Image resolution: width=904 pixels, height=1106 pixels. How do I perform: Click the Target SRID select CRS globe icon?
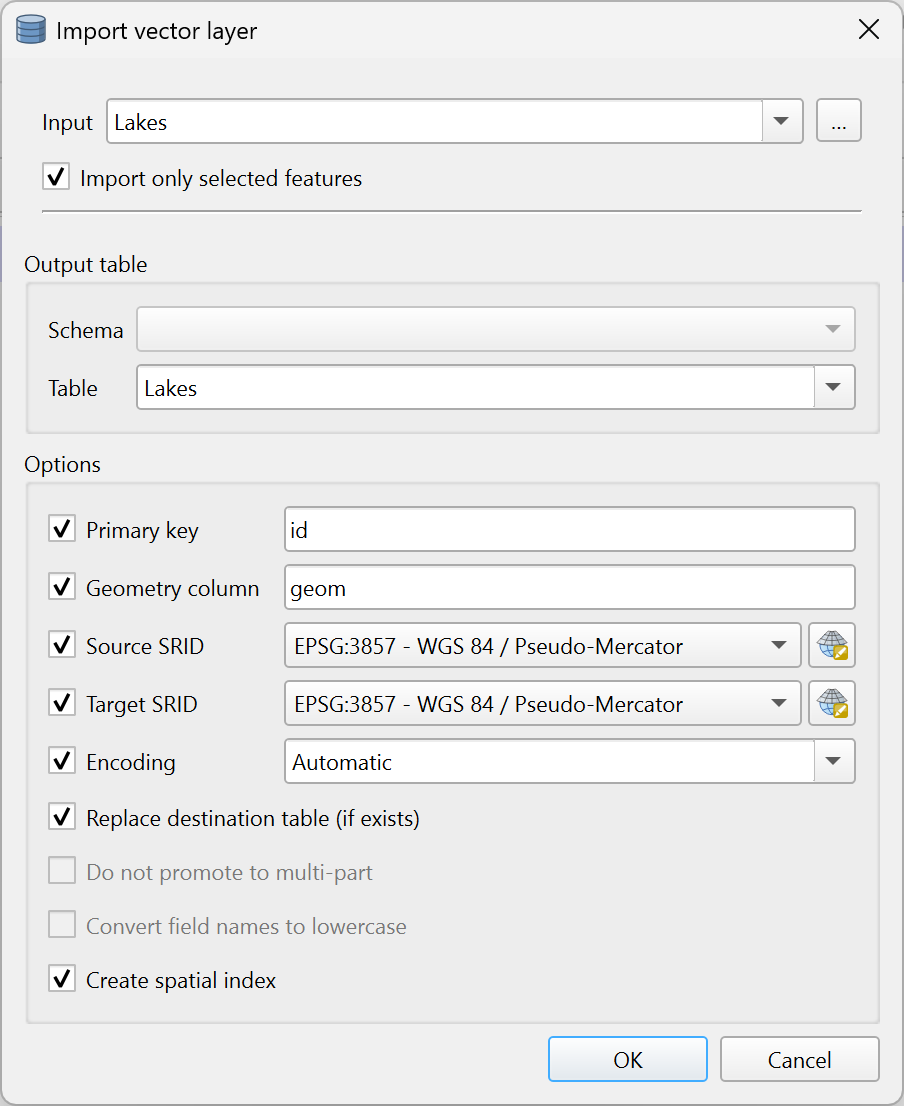click(x=831, y=704)
